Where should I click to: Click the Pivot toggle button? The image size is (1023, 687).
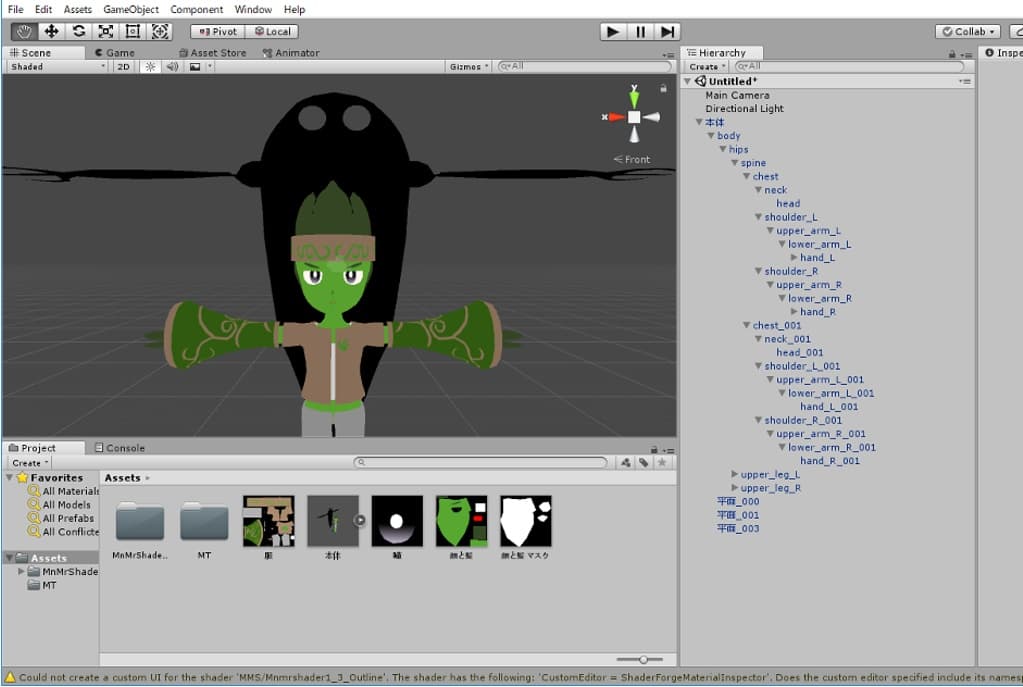pyautogui.click(x=216, y=32)
